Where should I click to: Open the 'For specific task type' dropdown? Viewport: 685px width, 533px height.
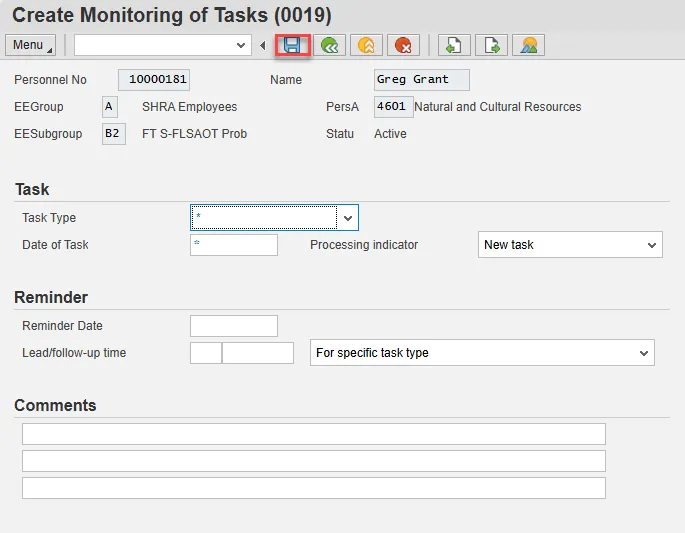pos(643,353)
